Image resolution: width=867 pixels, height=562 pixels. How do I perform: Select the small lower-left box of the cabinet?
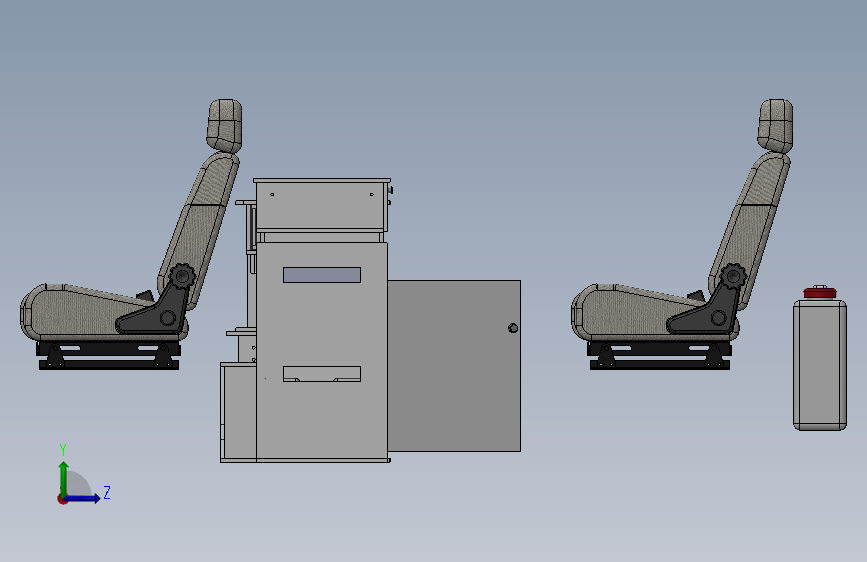[238, 412]
